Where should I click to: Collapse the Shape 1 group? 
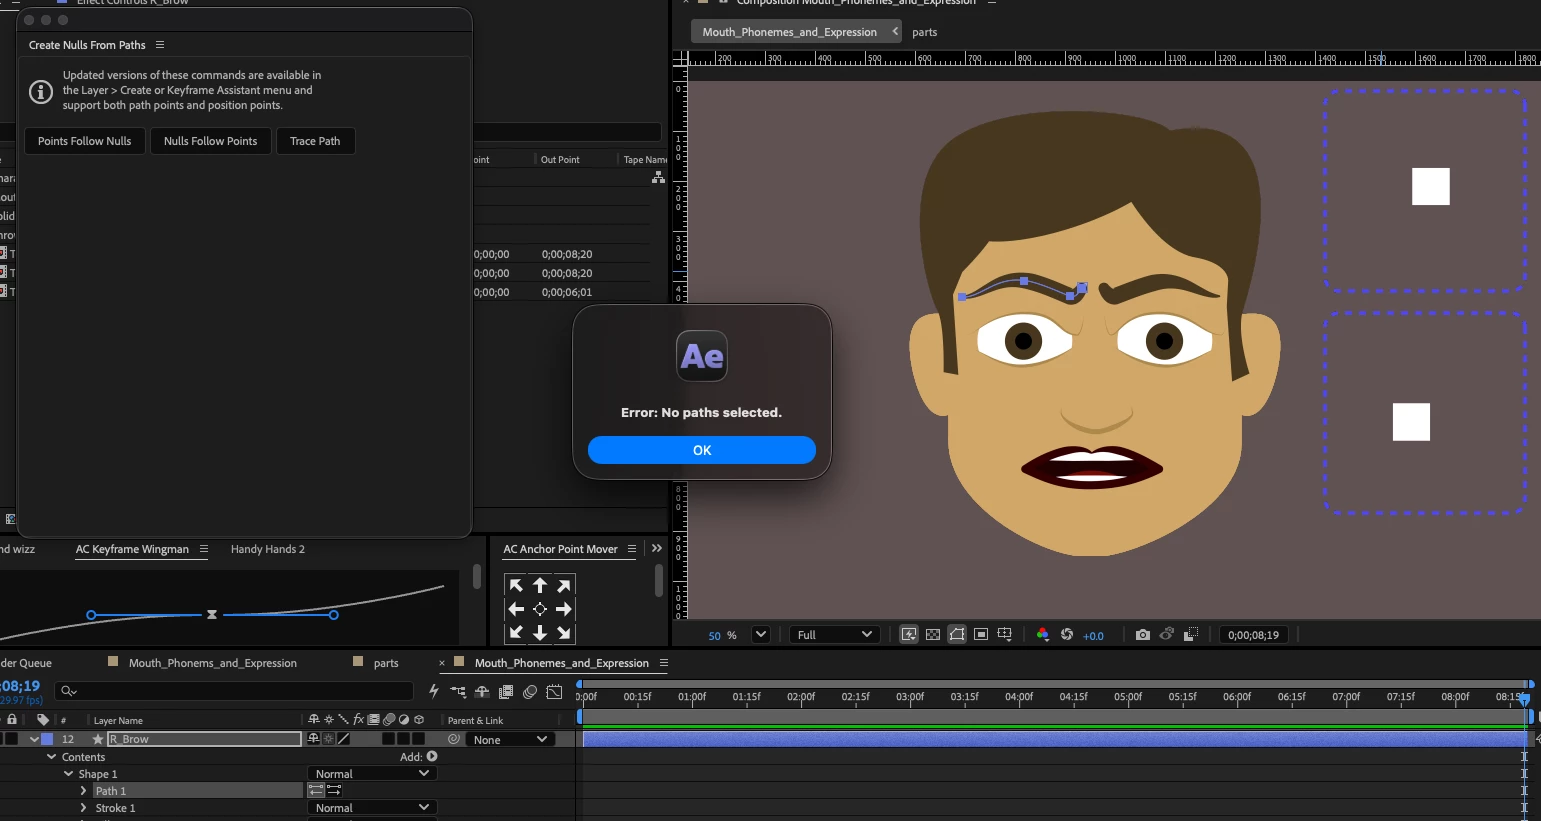tap(68, 774)
